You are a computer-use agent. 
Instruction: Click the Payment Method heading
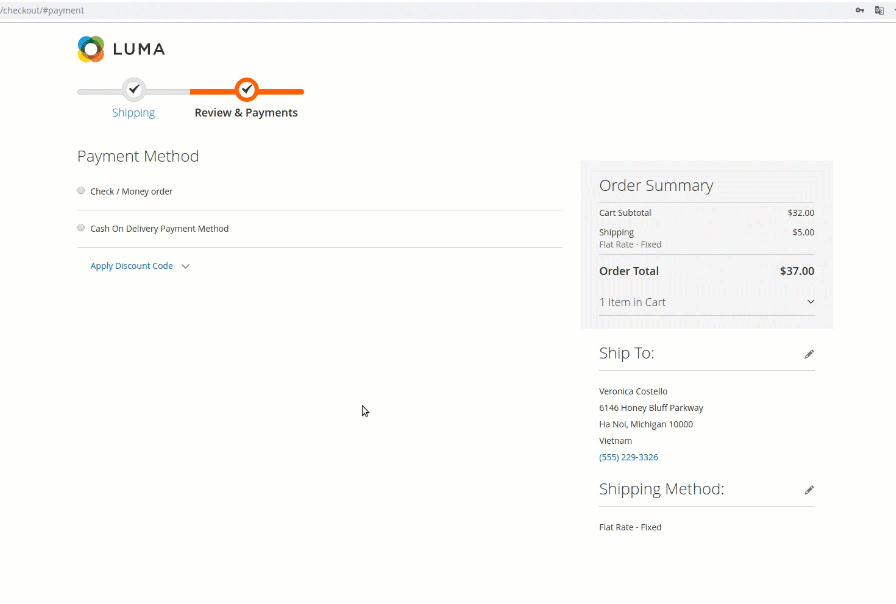coord(138,157)
